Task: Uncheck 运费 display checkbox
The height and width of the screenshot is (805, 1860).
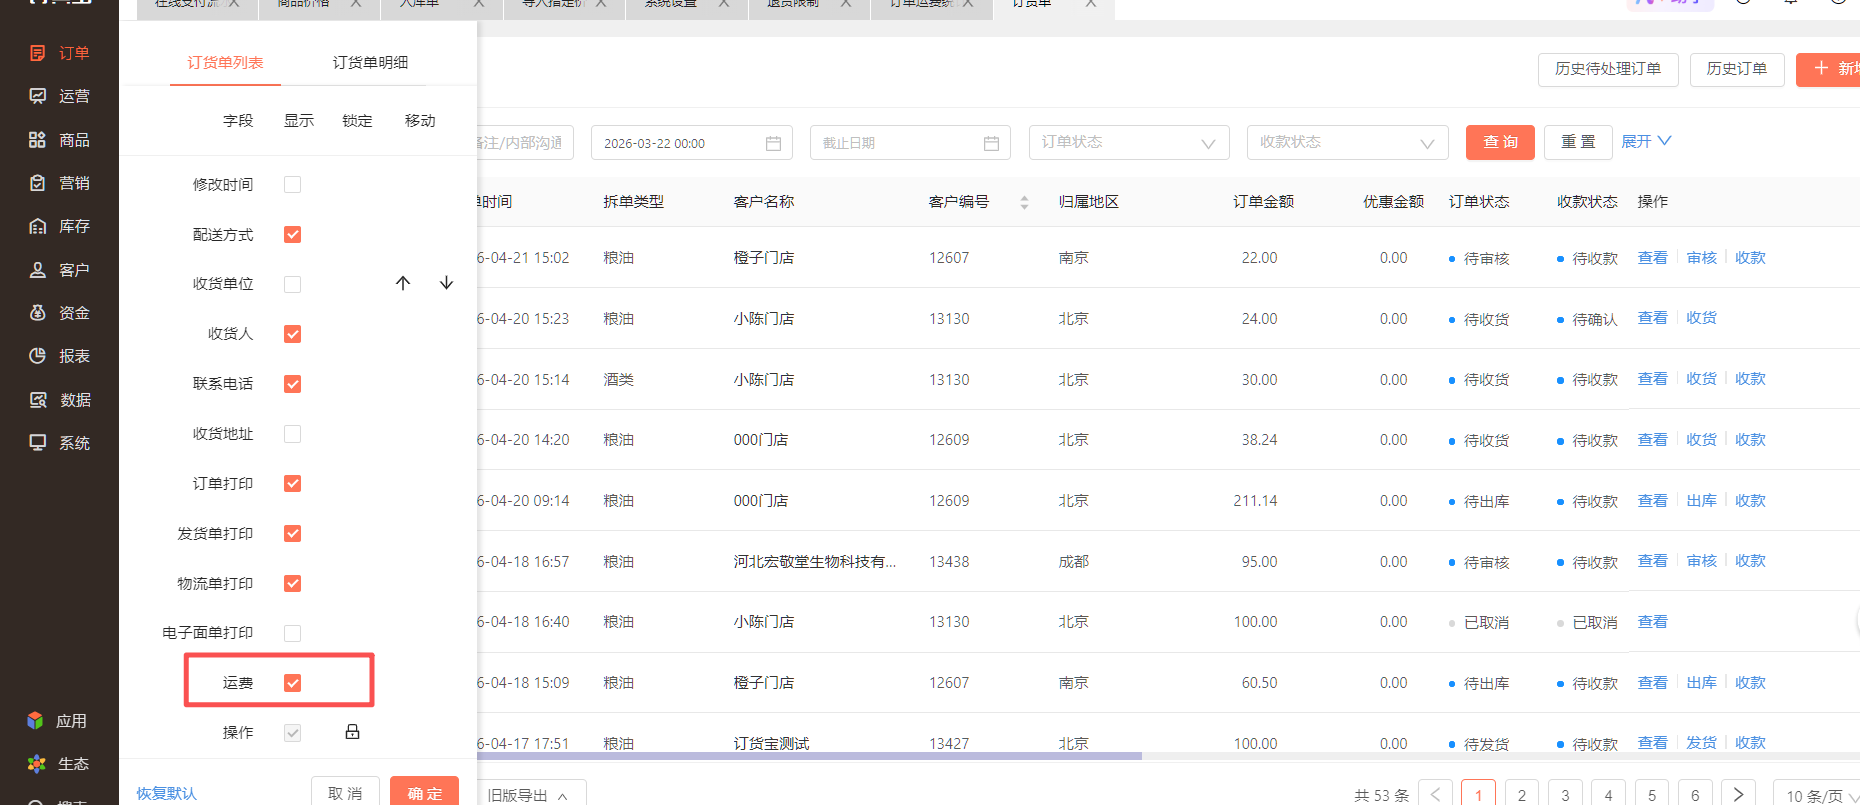Action: pyautogui.click(x=292, y=683)
